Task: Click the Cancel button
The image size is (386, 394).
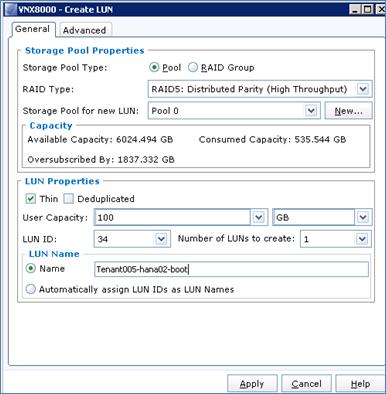Action: pyautogui.click(x=306, y=384)
